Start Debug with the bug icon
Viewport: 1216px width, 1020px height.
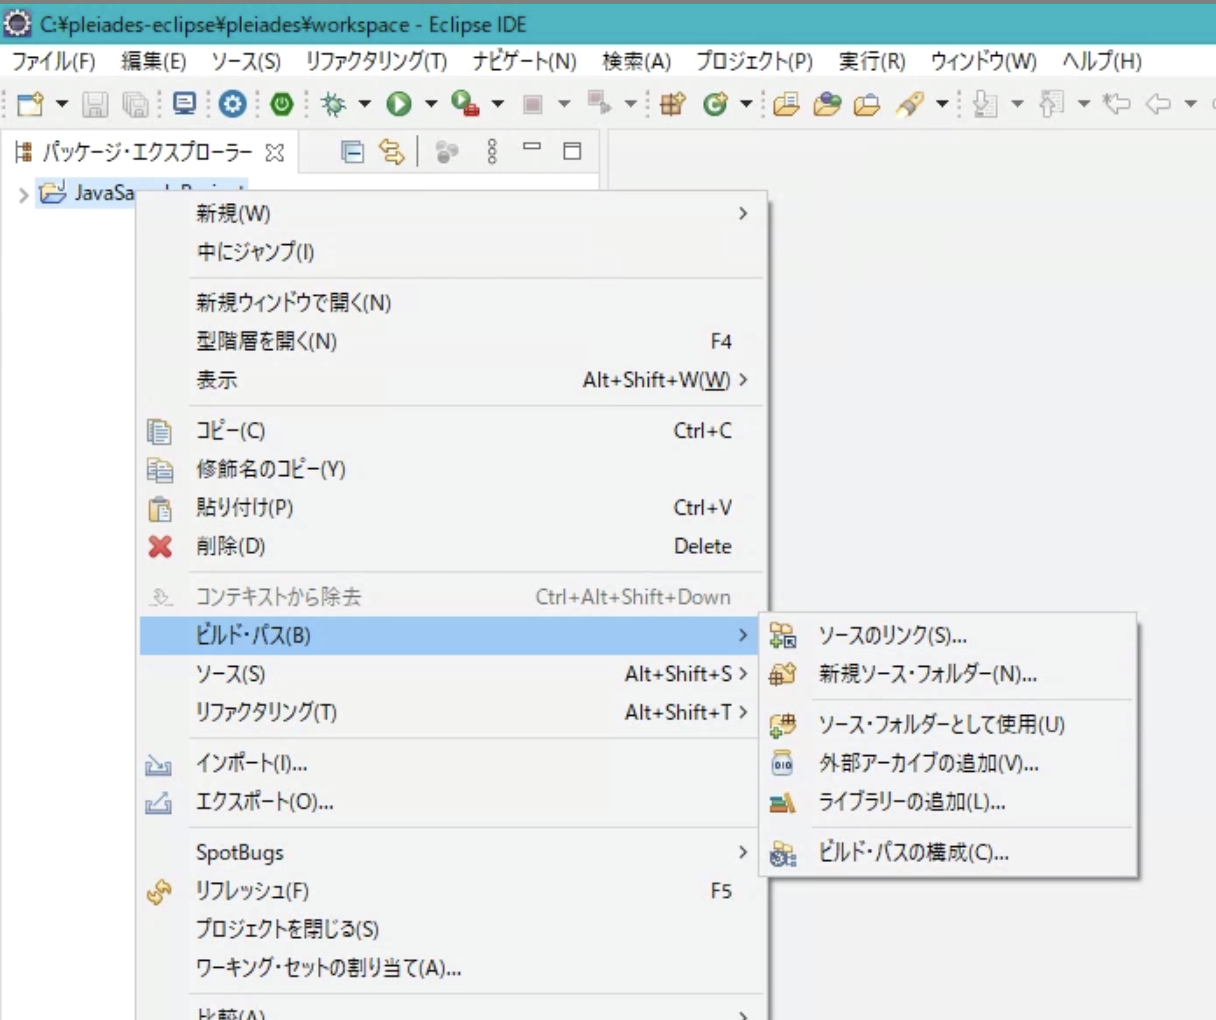tap(334, 104)
